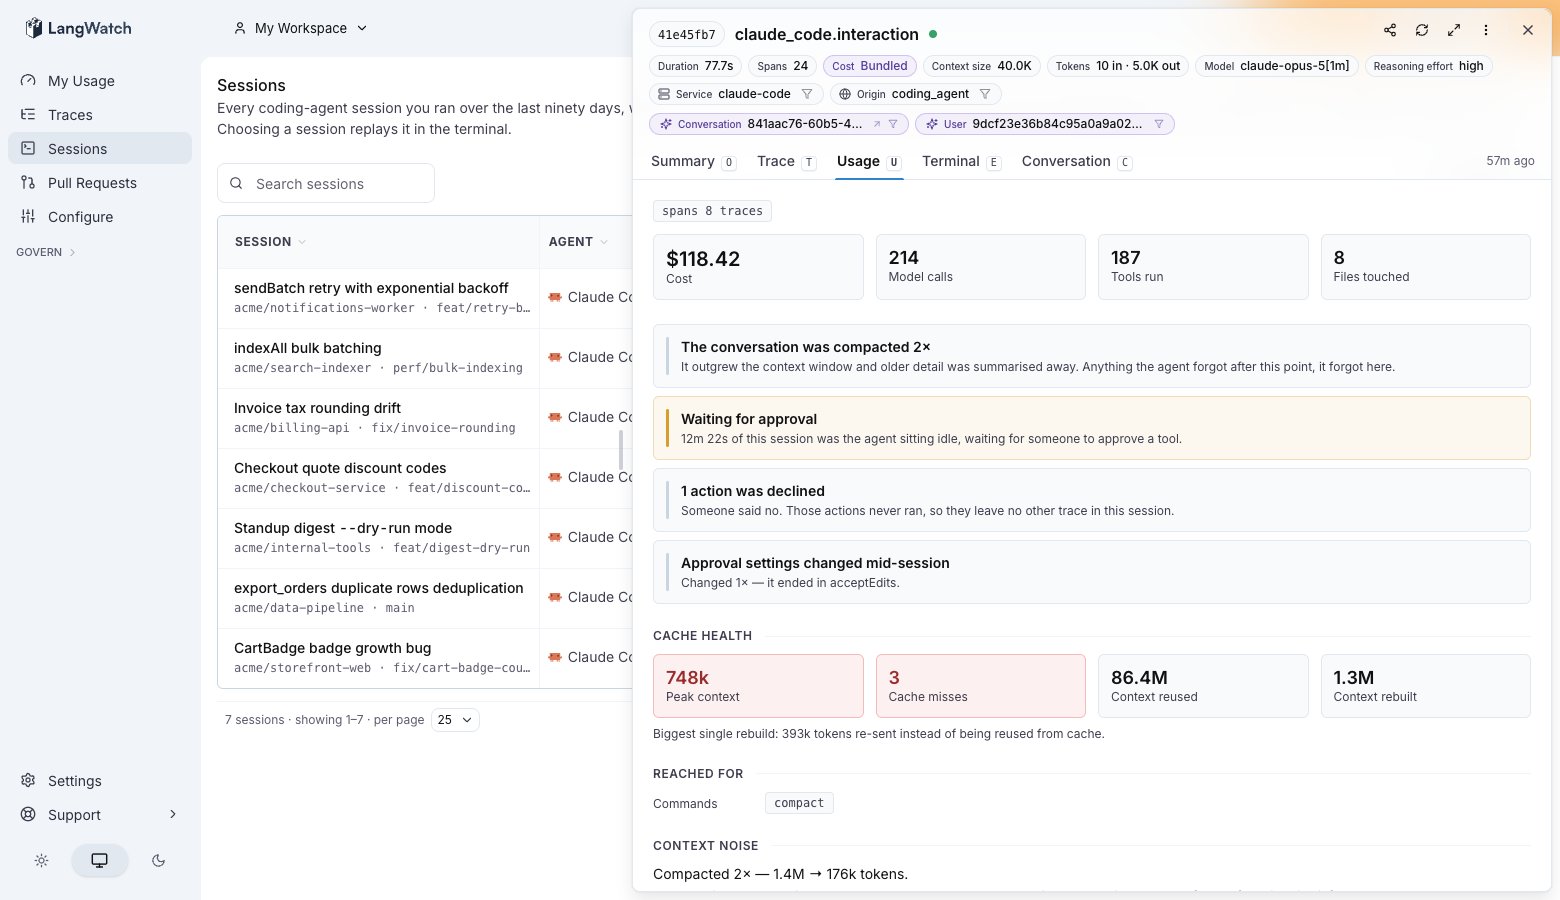This screenshot has height=900, width=1560.
Task: Expand the GOVERN section in the sidebar
Action: click(46, 252)
